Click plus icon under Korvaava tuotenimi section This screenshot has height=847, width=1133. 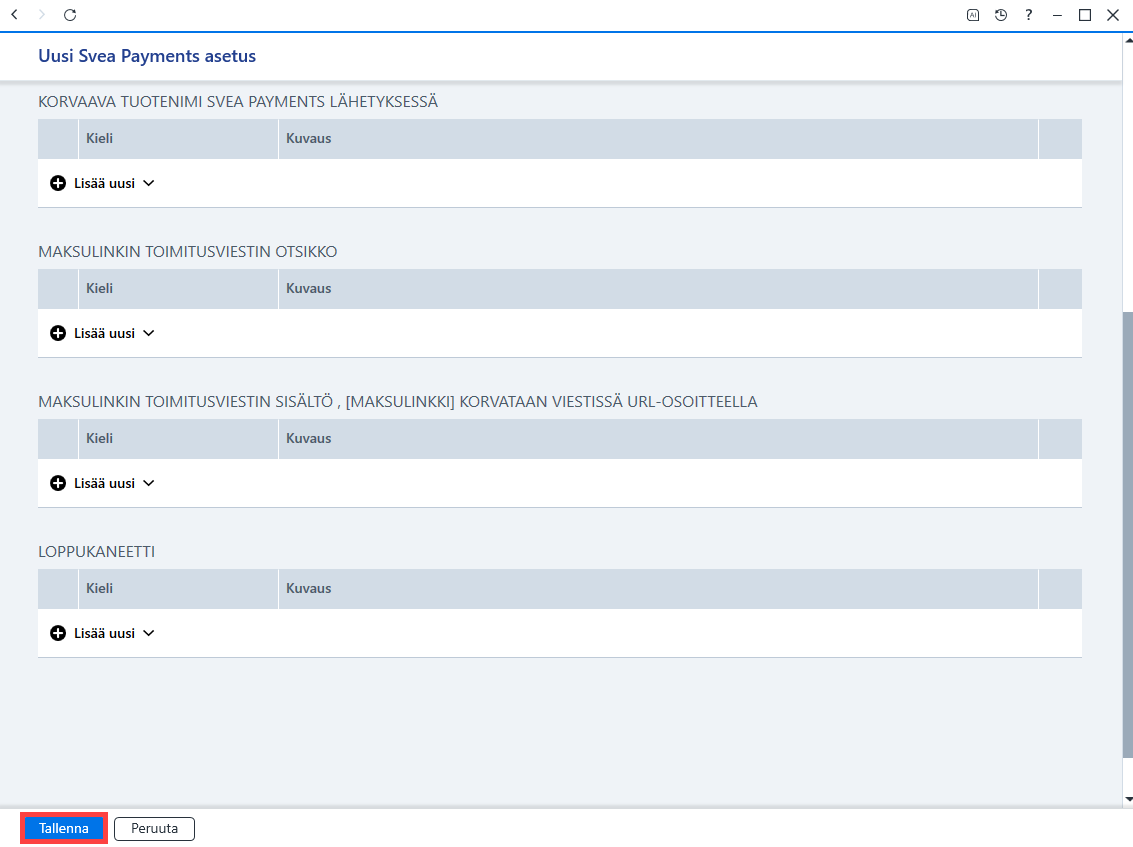click(x=58, y=184)
